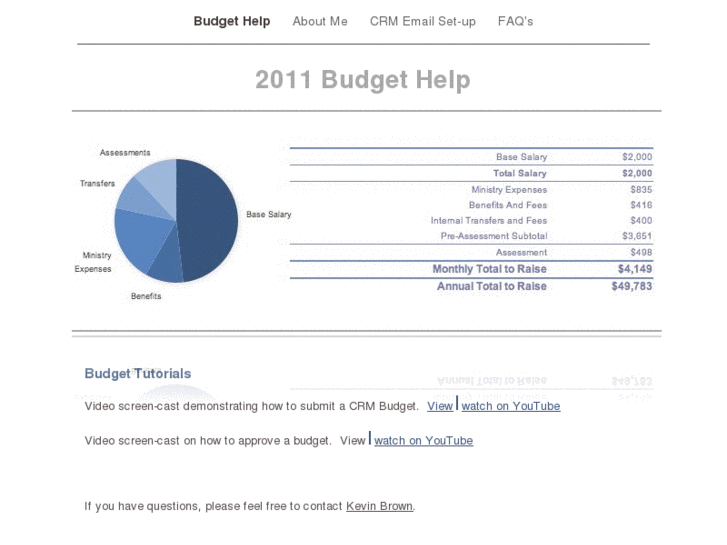The image size is (727, 545).
Task: Click the Budget Tutorials heading
Action: pyautogui.click(x=138, y=373)
